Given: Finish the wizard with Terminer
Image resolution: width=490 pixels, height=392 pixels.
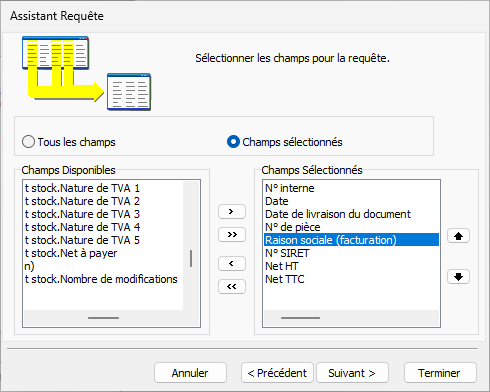Looking at the screenshot, I should [x=440, y=373].
